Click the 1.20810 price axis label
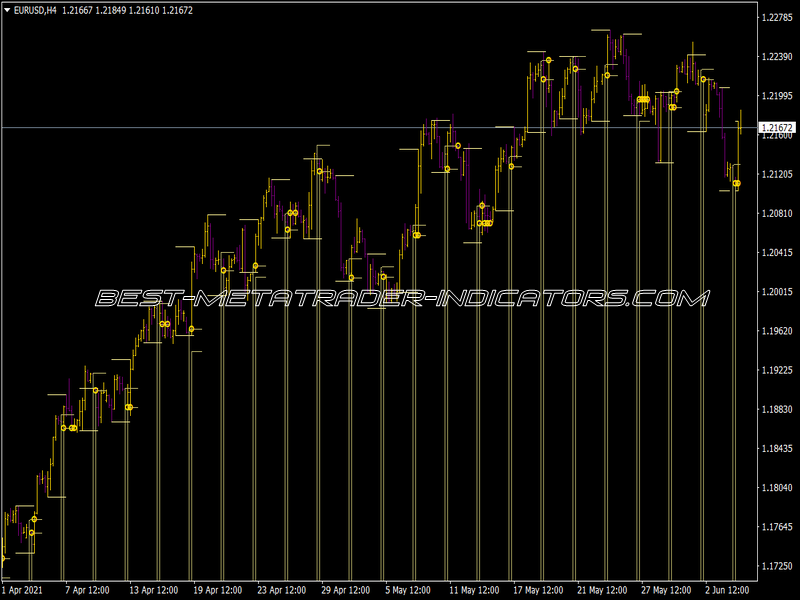The width and height of the screenshot is (800, 600). (777, 213)
